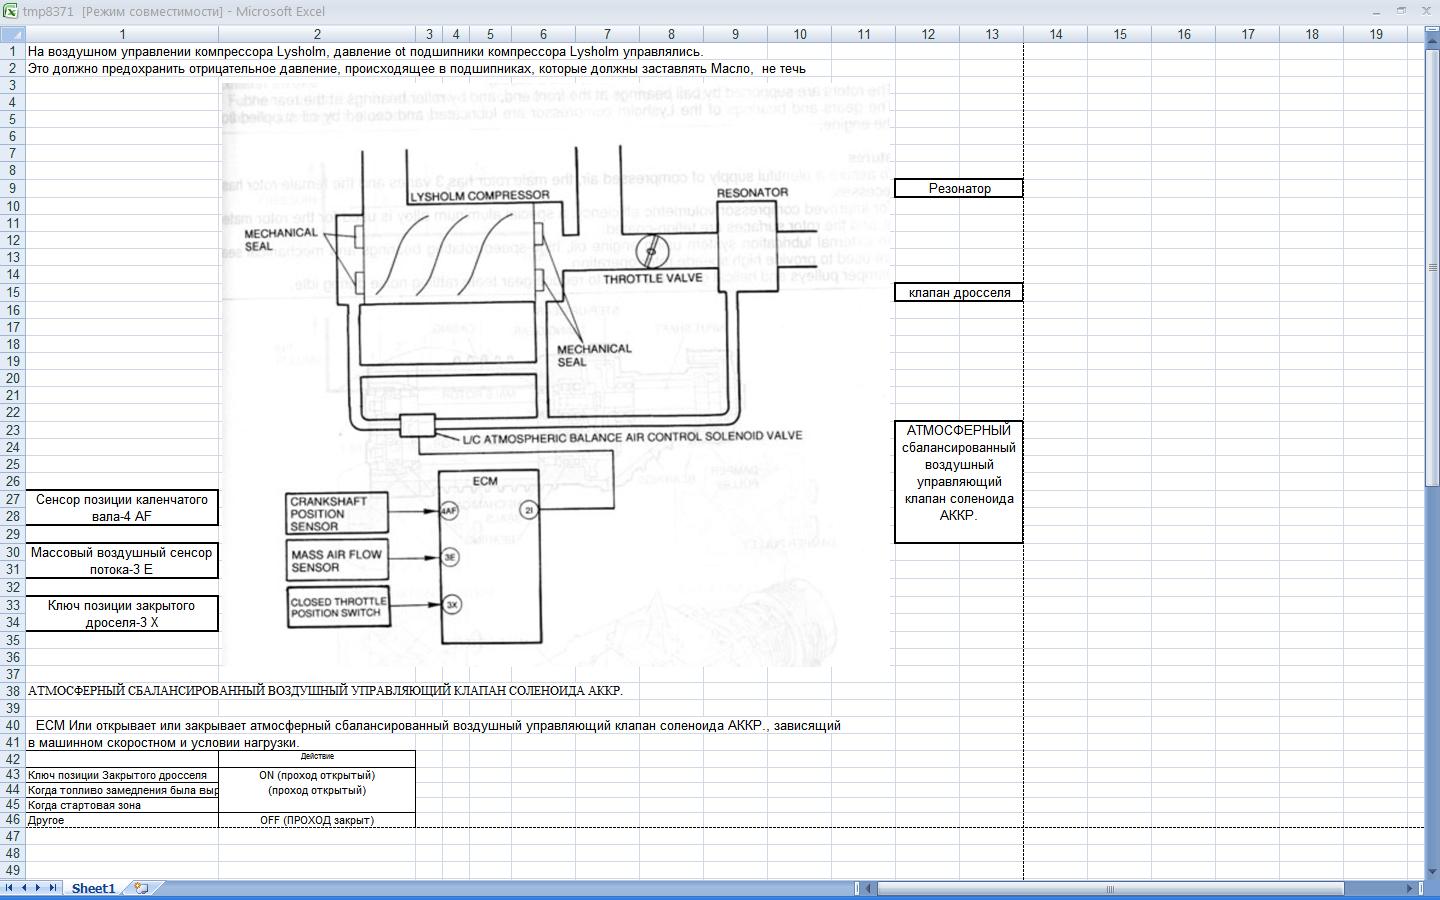Viewport: 1440px width, 900px height.
Task: Select the cell 'OFF (ПРОХОД закрыт)'
Action: coord(317,820)
